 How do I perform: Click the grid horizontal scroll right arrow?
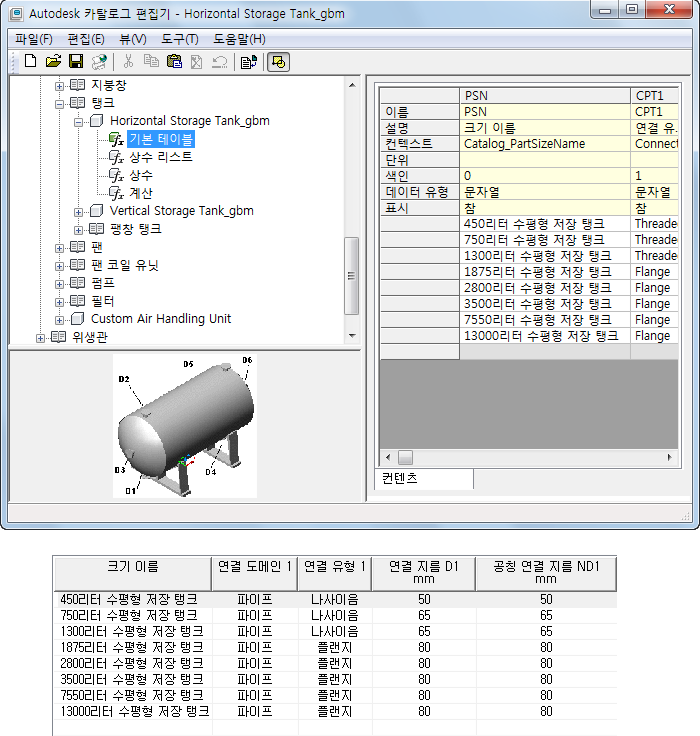pos(669,457)
